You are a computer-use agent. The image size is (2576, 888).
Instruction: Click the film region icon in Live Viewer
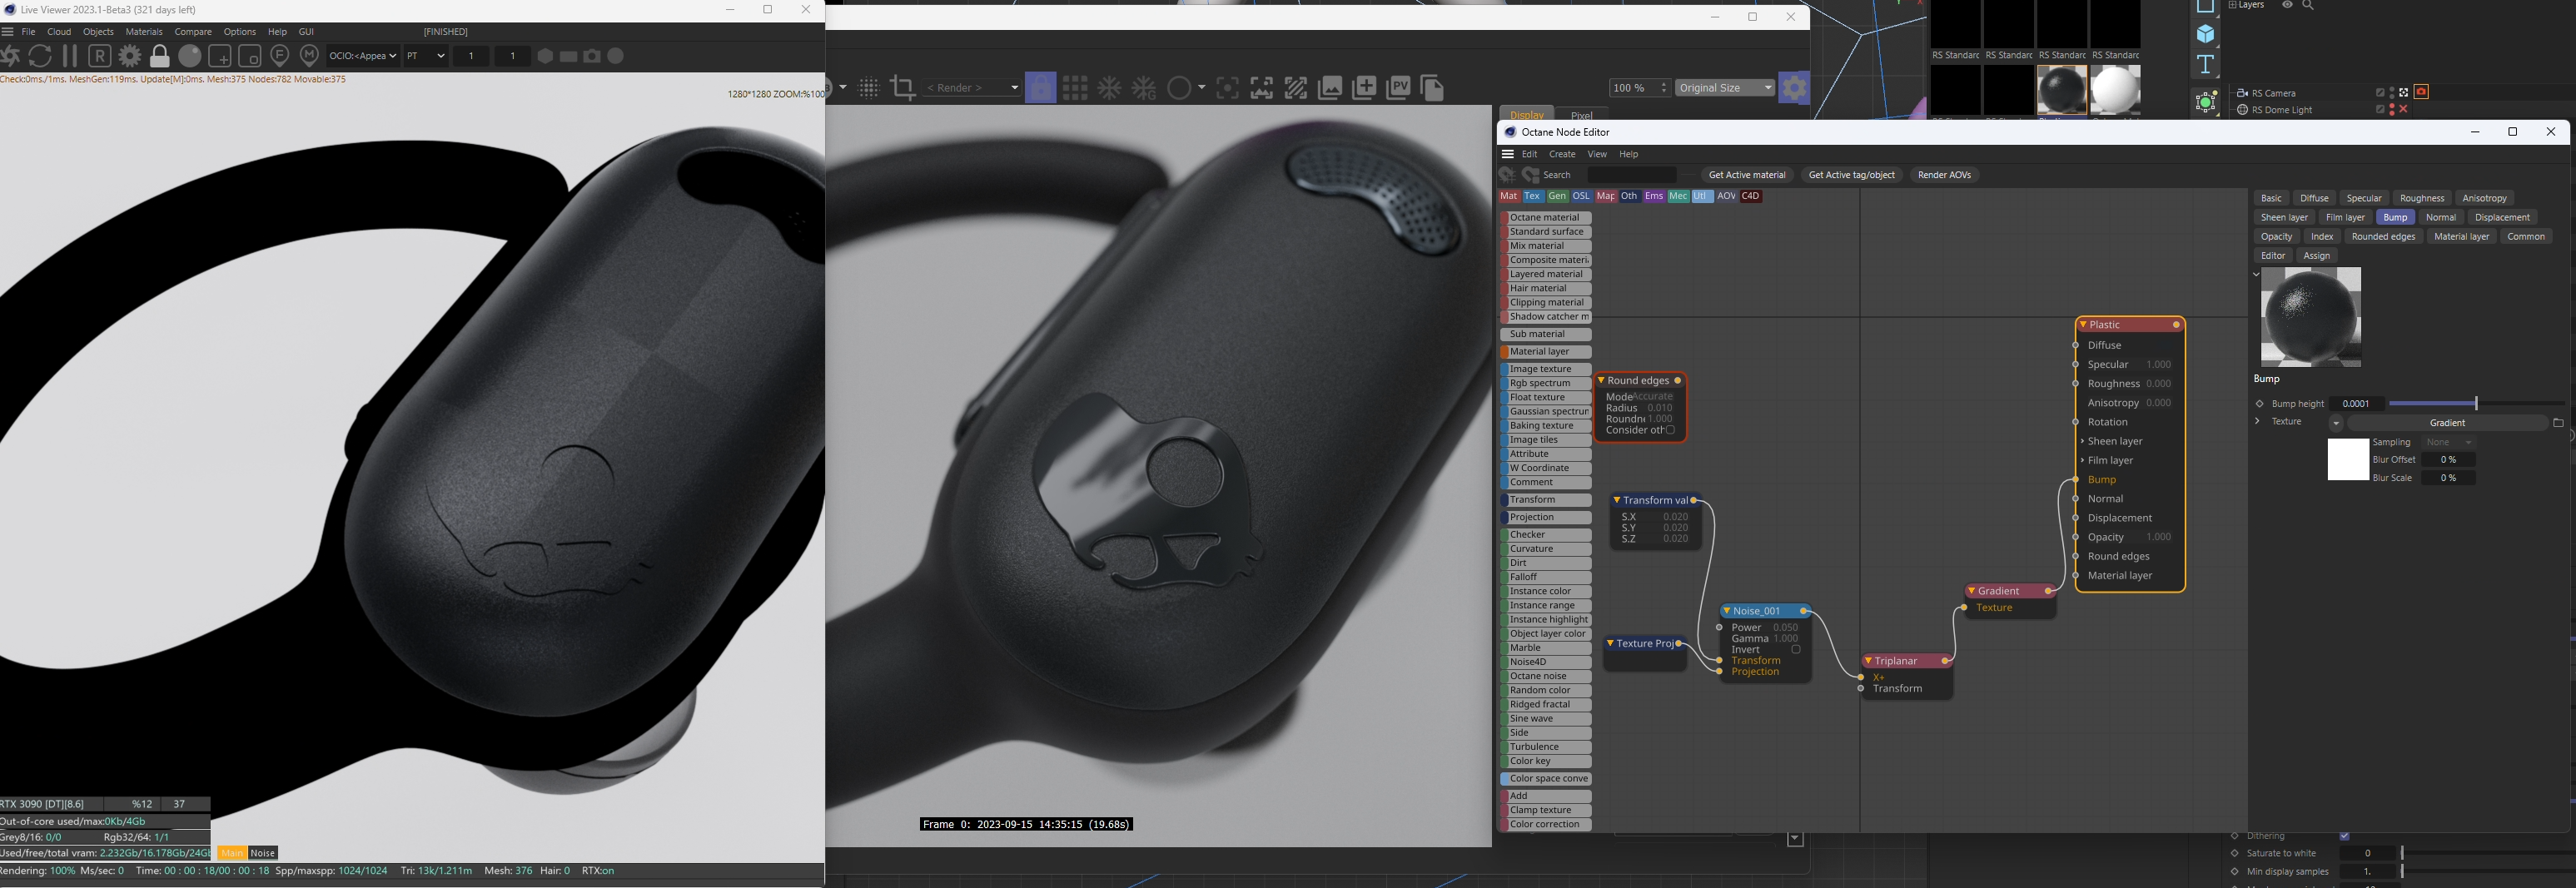point(250,56)
